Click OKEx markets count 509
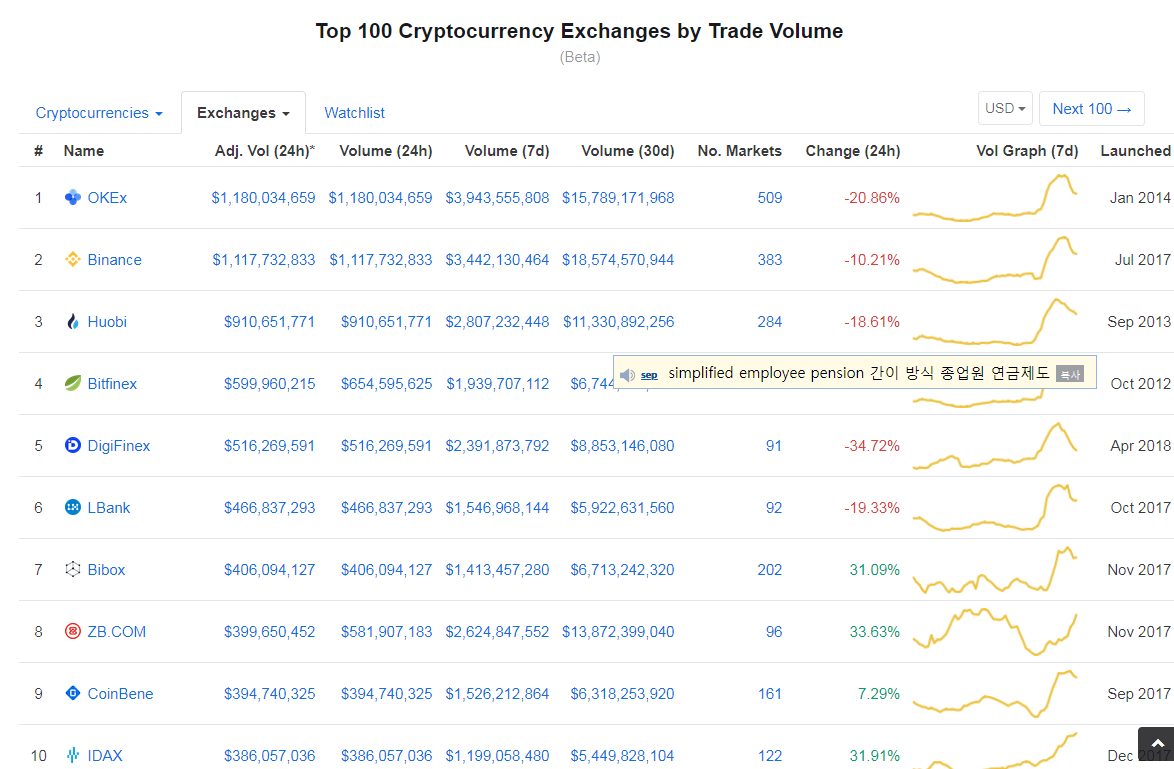 [x=770, y=198]
